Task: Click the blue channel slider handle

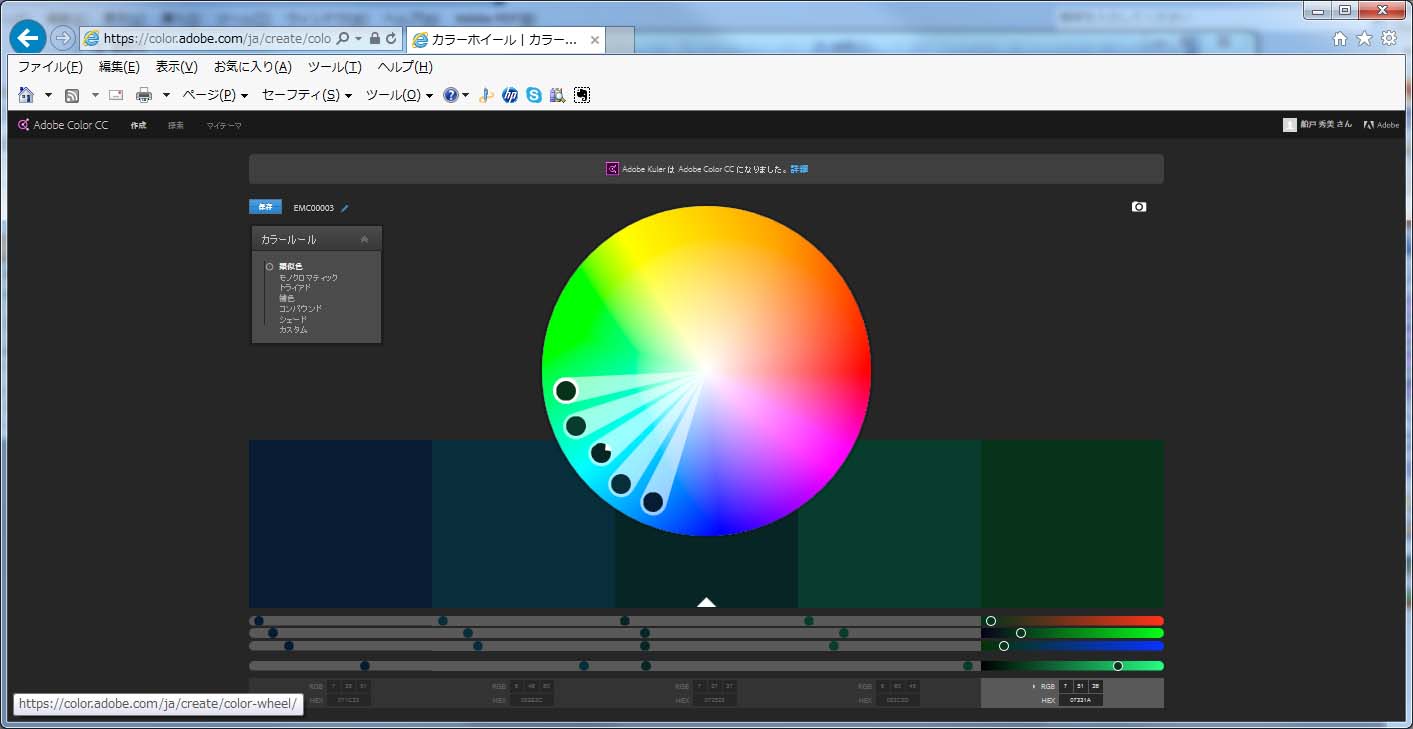Action: point(1004,646)
